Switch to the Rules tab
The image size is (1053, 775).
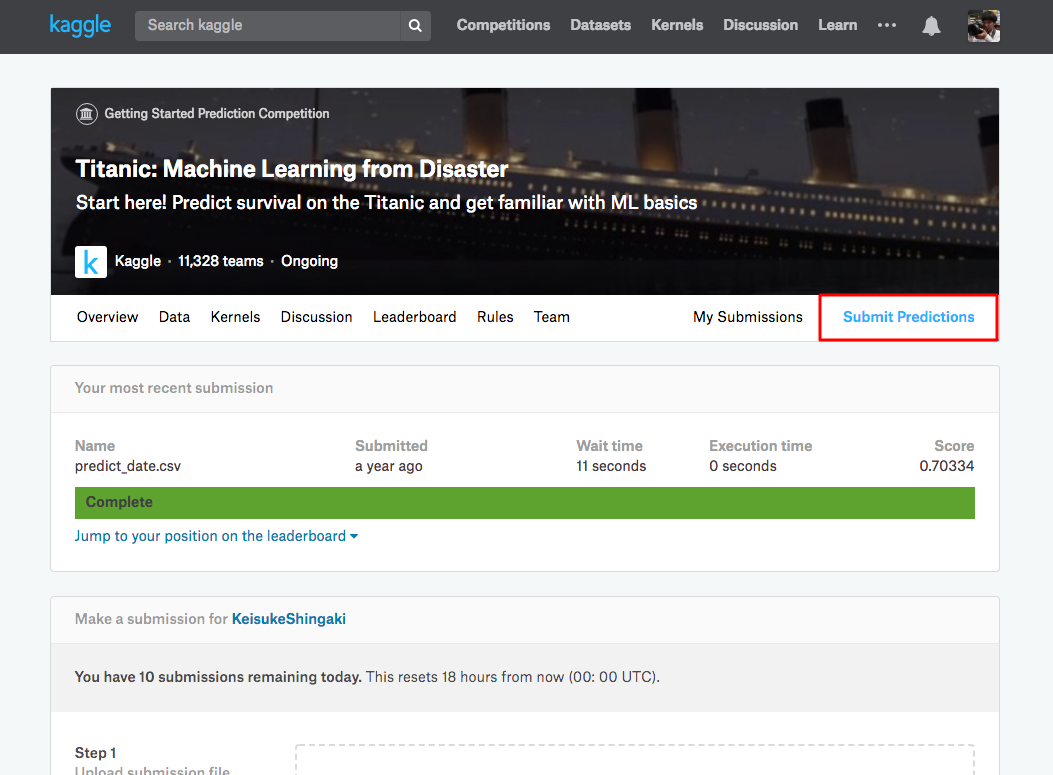495,317
